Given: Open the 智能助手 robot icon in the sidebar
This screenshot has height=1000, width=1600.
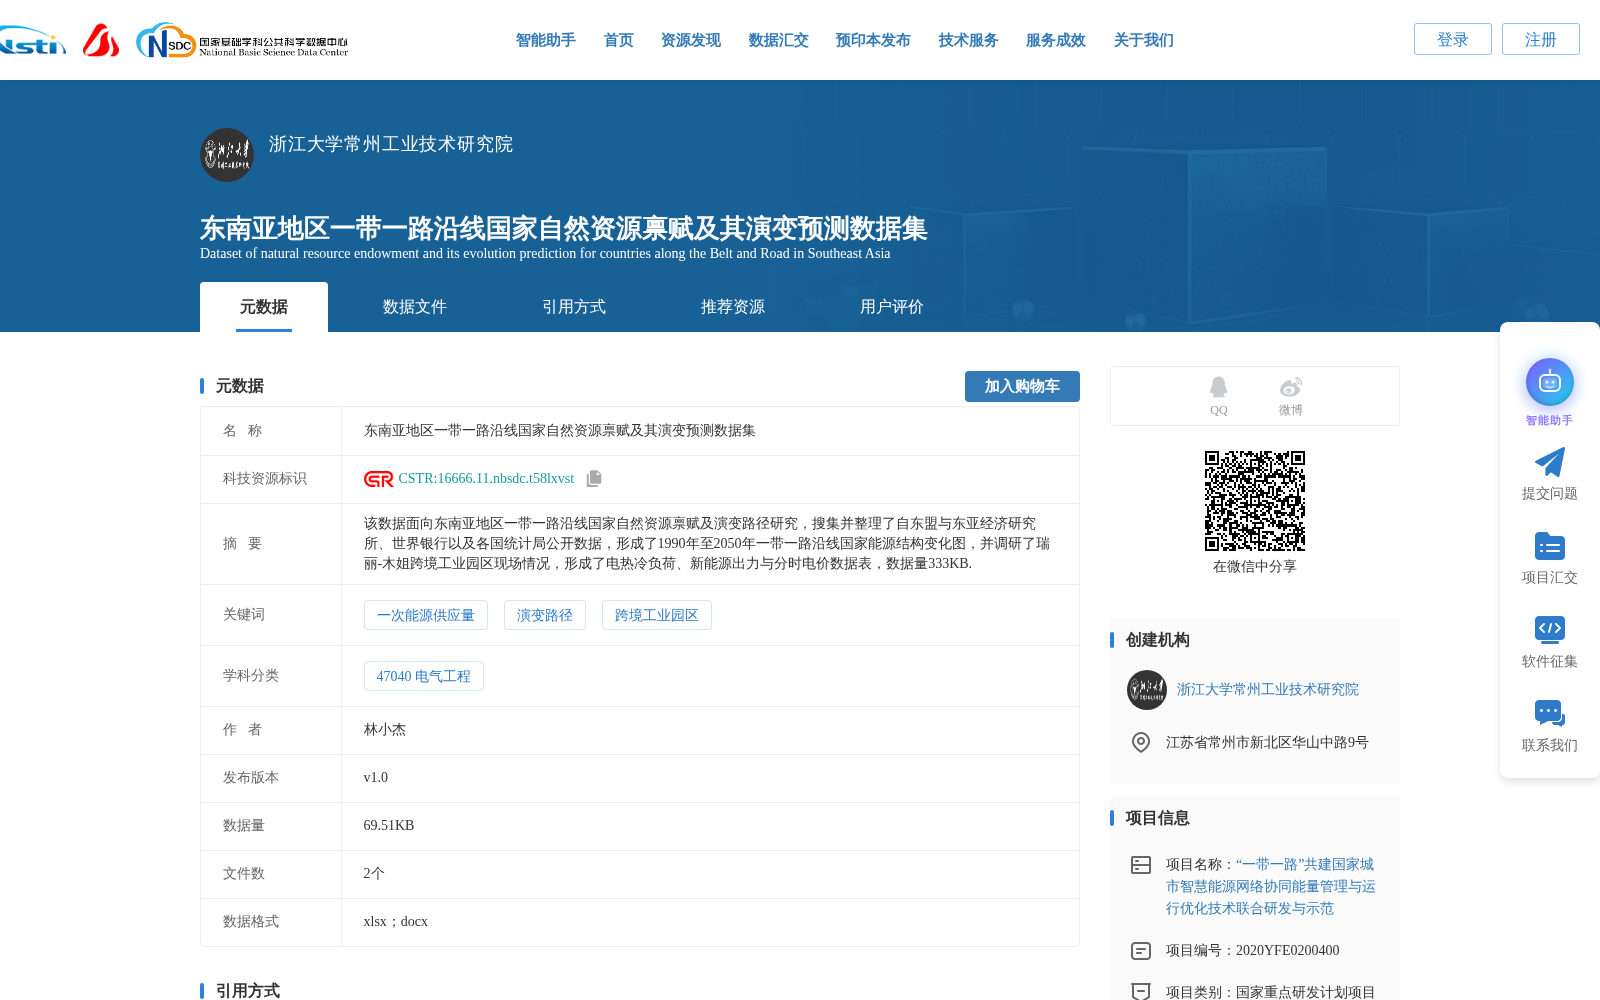Looking at the screenshot, I should pyautogui.click(x=1550, y=382).
